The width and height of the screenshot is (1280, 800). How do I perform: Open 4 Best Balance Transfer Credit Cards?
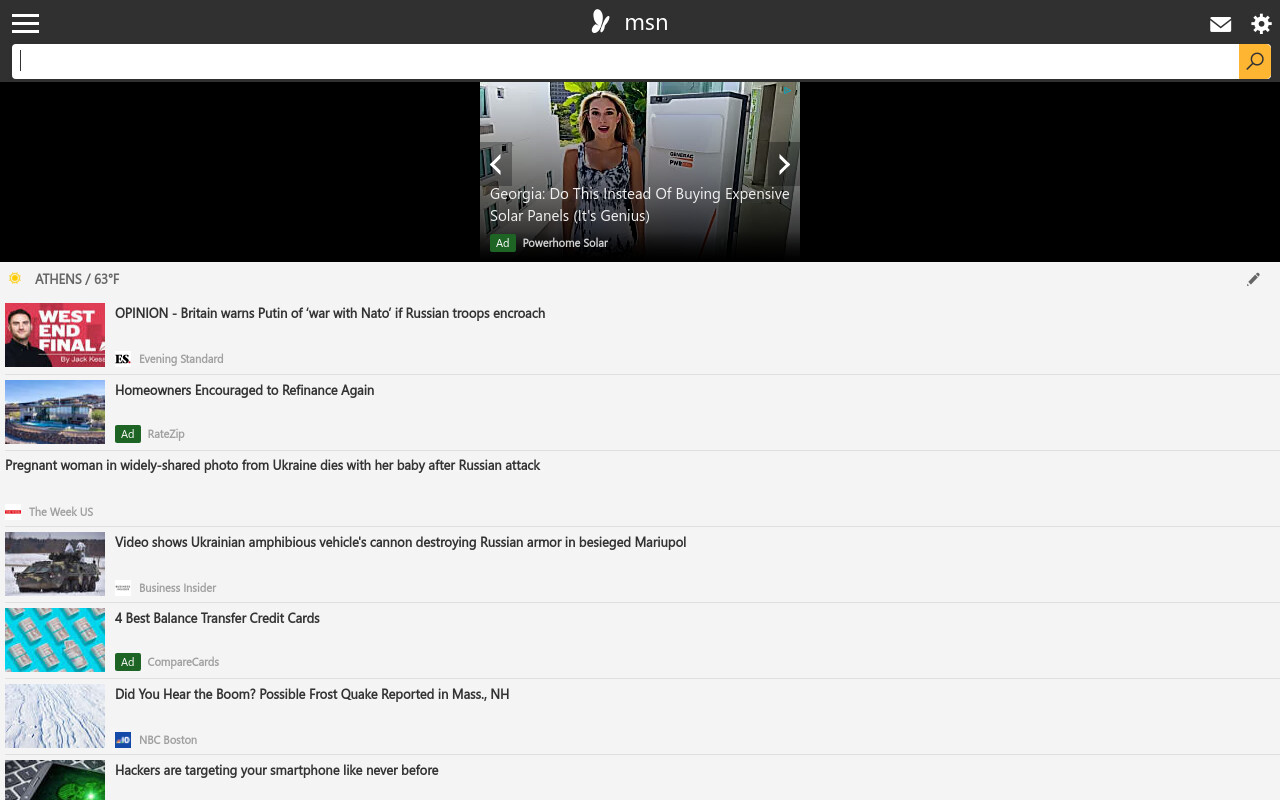coord(217,618)
